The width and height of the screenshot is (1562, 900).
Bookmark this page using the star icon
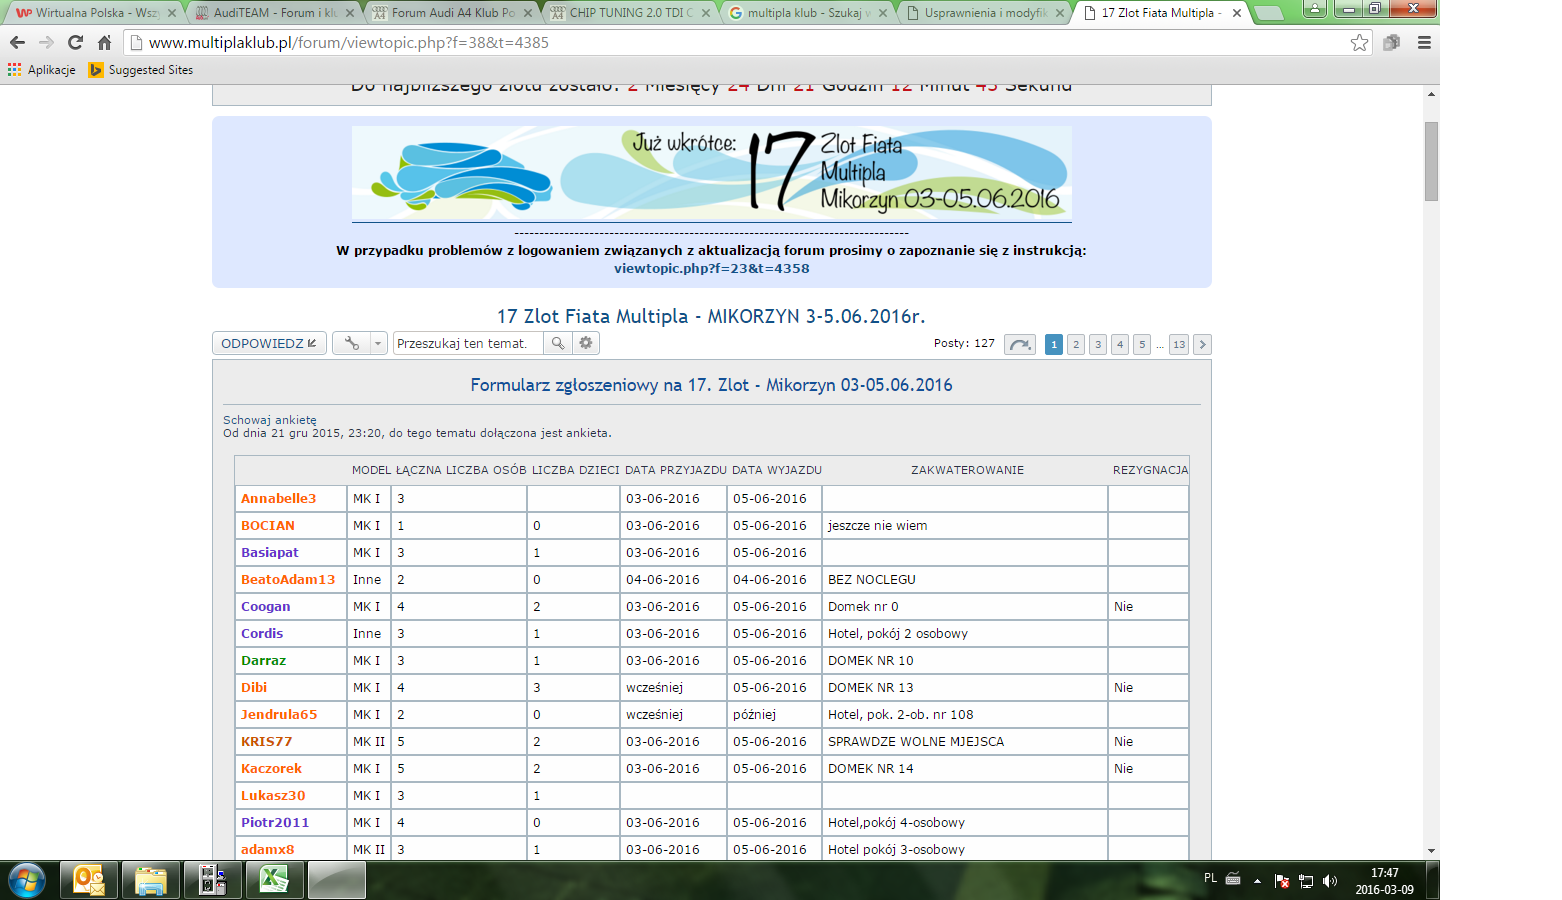pos(1358,44)
